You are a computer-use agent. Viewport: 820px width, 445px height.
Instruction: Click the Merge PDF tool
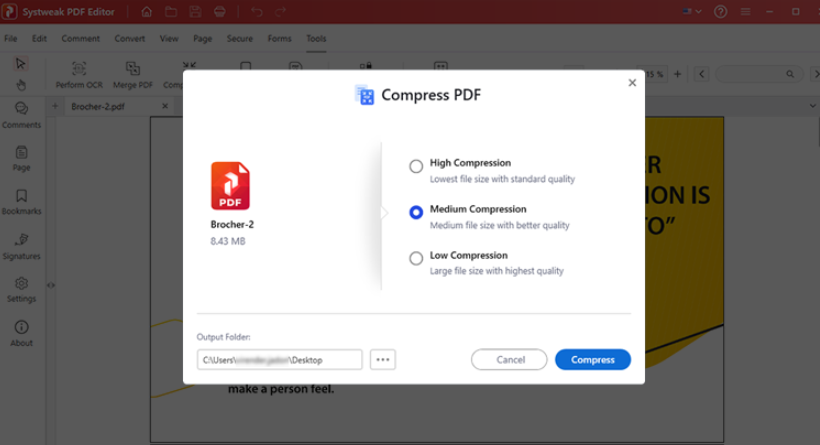tap(133, 75)
